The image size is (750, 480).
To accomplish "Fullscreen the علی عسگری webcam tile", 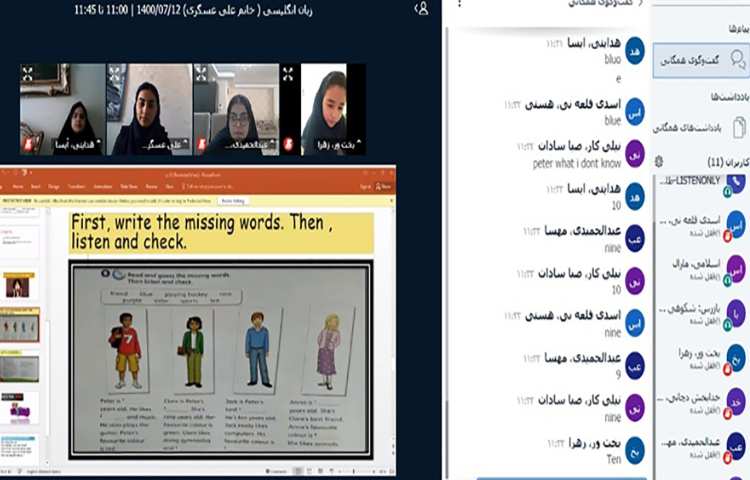I will [x=114, y=73].
